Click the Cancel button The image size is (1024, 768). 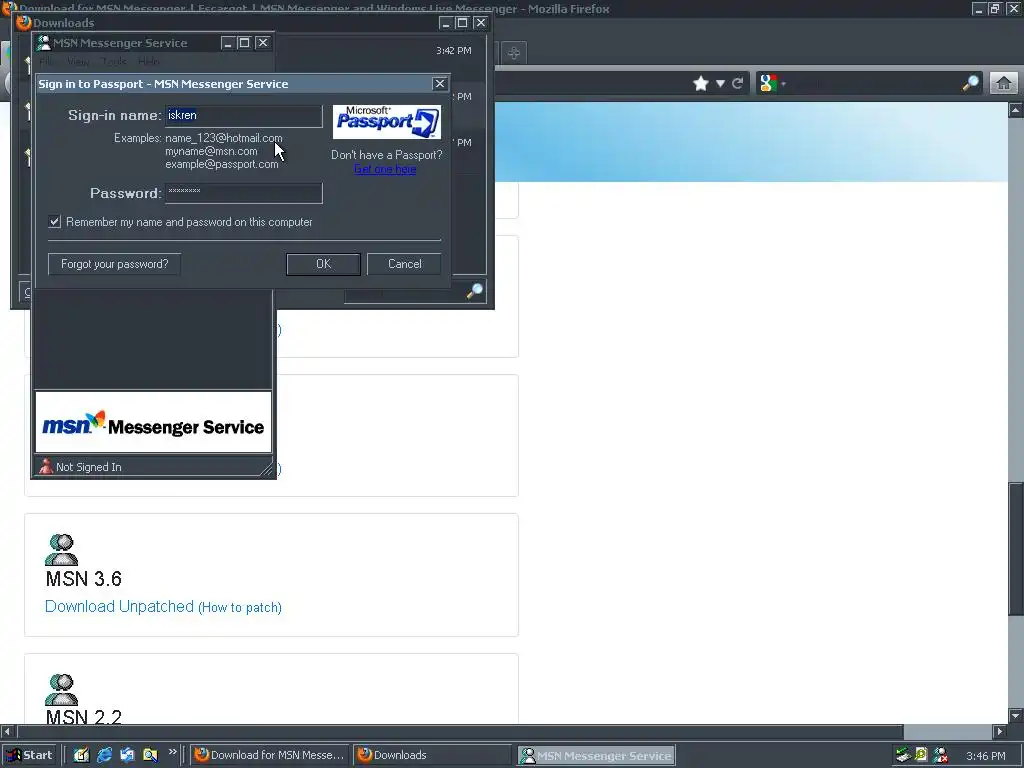tap(404, 264)
